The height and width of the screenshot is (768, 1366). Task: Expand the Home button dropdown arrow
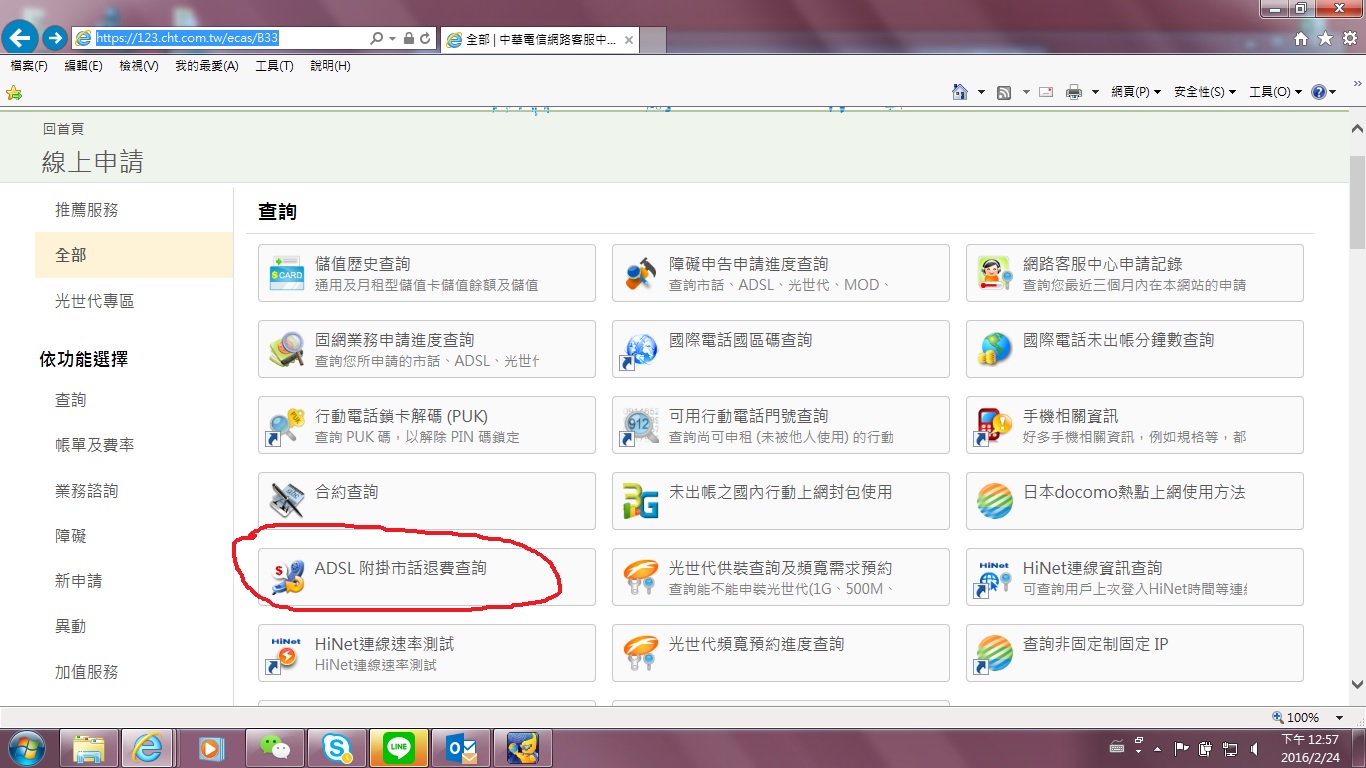(981, 92)
